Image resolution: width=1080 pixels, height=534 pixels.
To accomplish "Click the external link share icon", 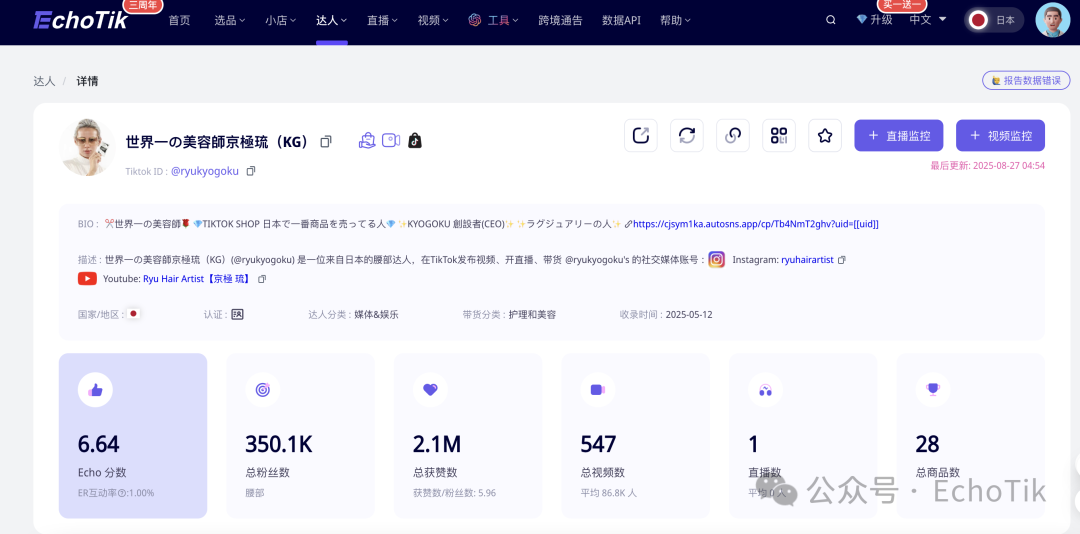I will [x=641, y=136].
